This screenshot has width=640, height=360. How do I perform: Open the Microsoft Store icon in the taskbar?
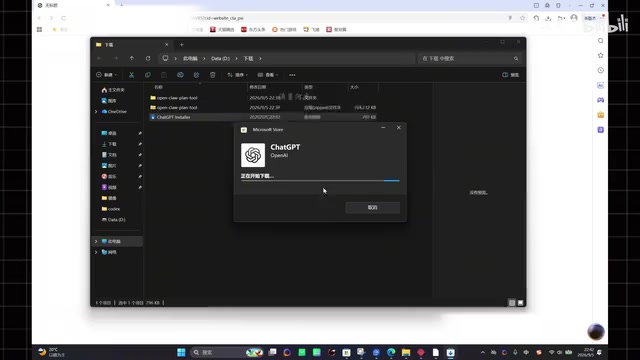346,352
